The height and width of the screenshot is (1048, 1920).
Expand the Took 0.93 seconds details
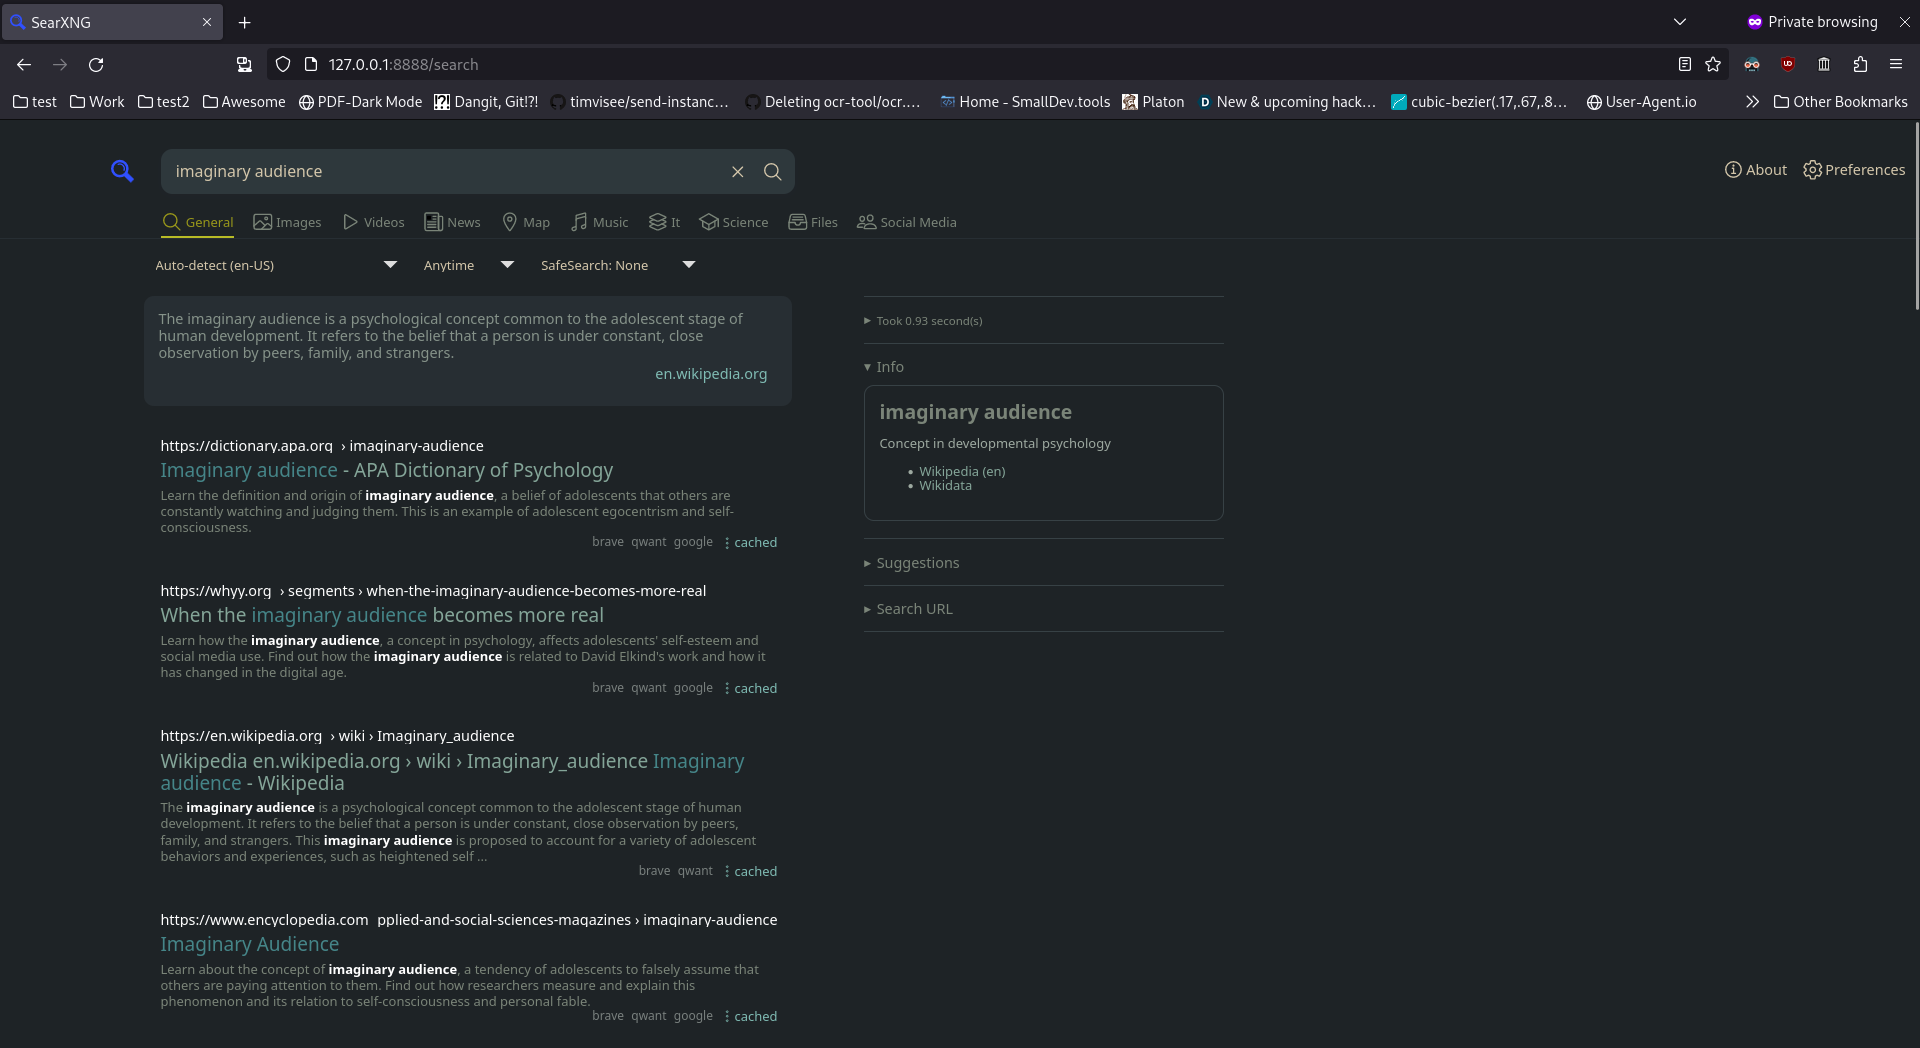click(923, 321)
